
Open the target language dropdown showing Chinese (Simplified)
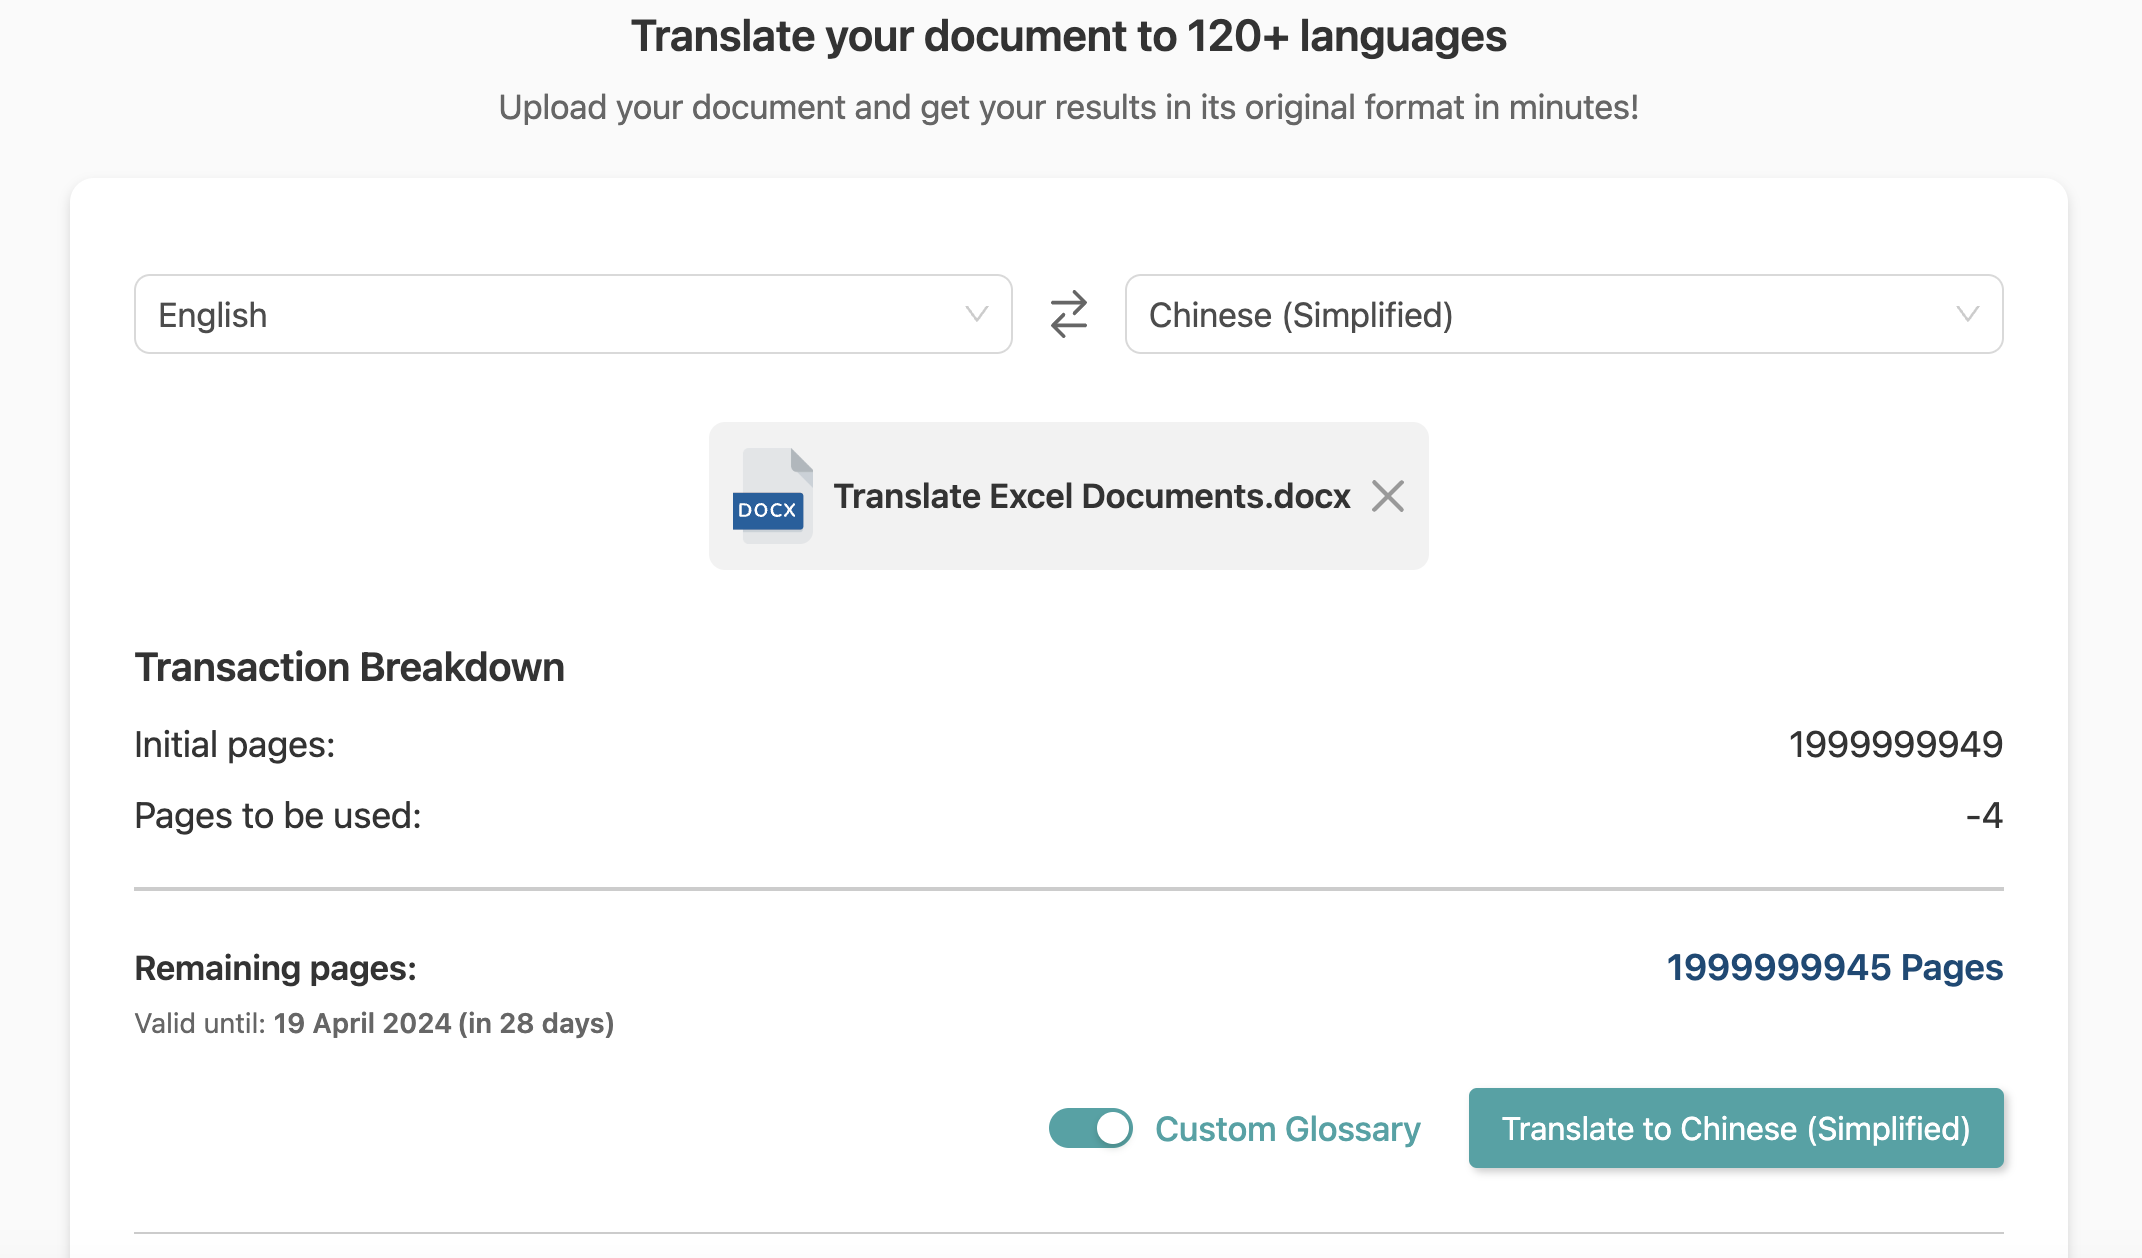tap(1563, 314)
